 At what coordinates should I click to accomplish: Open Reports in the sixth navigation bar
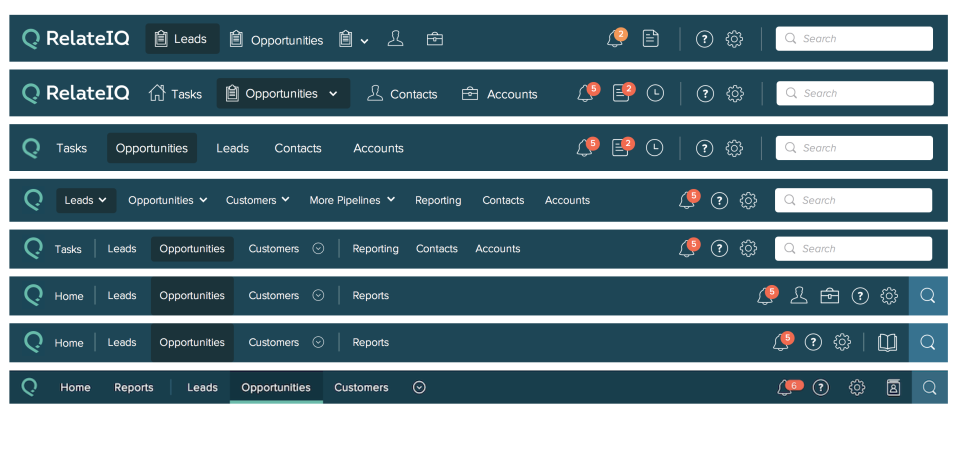point(370,296)
